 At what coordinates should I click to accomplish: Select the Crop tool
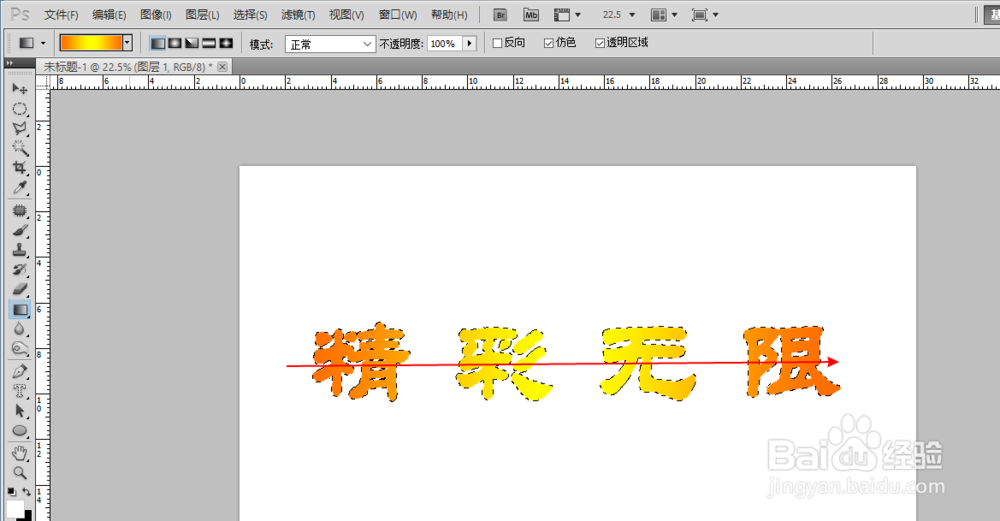tap(20, 168)
